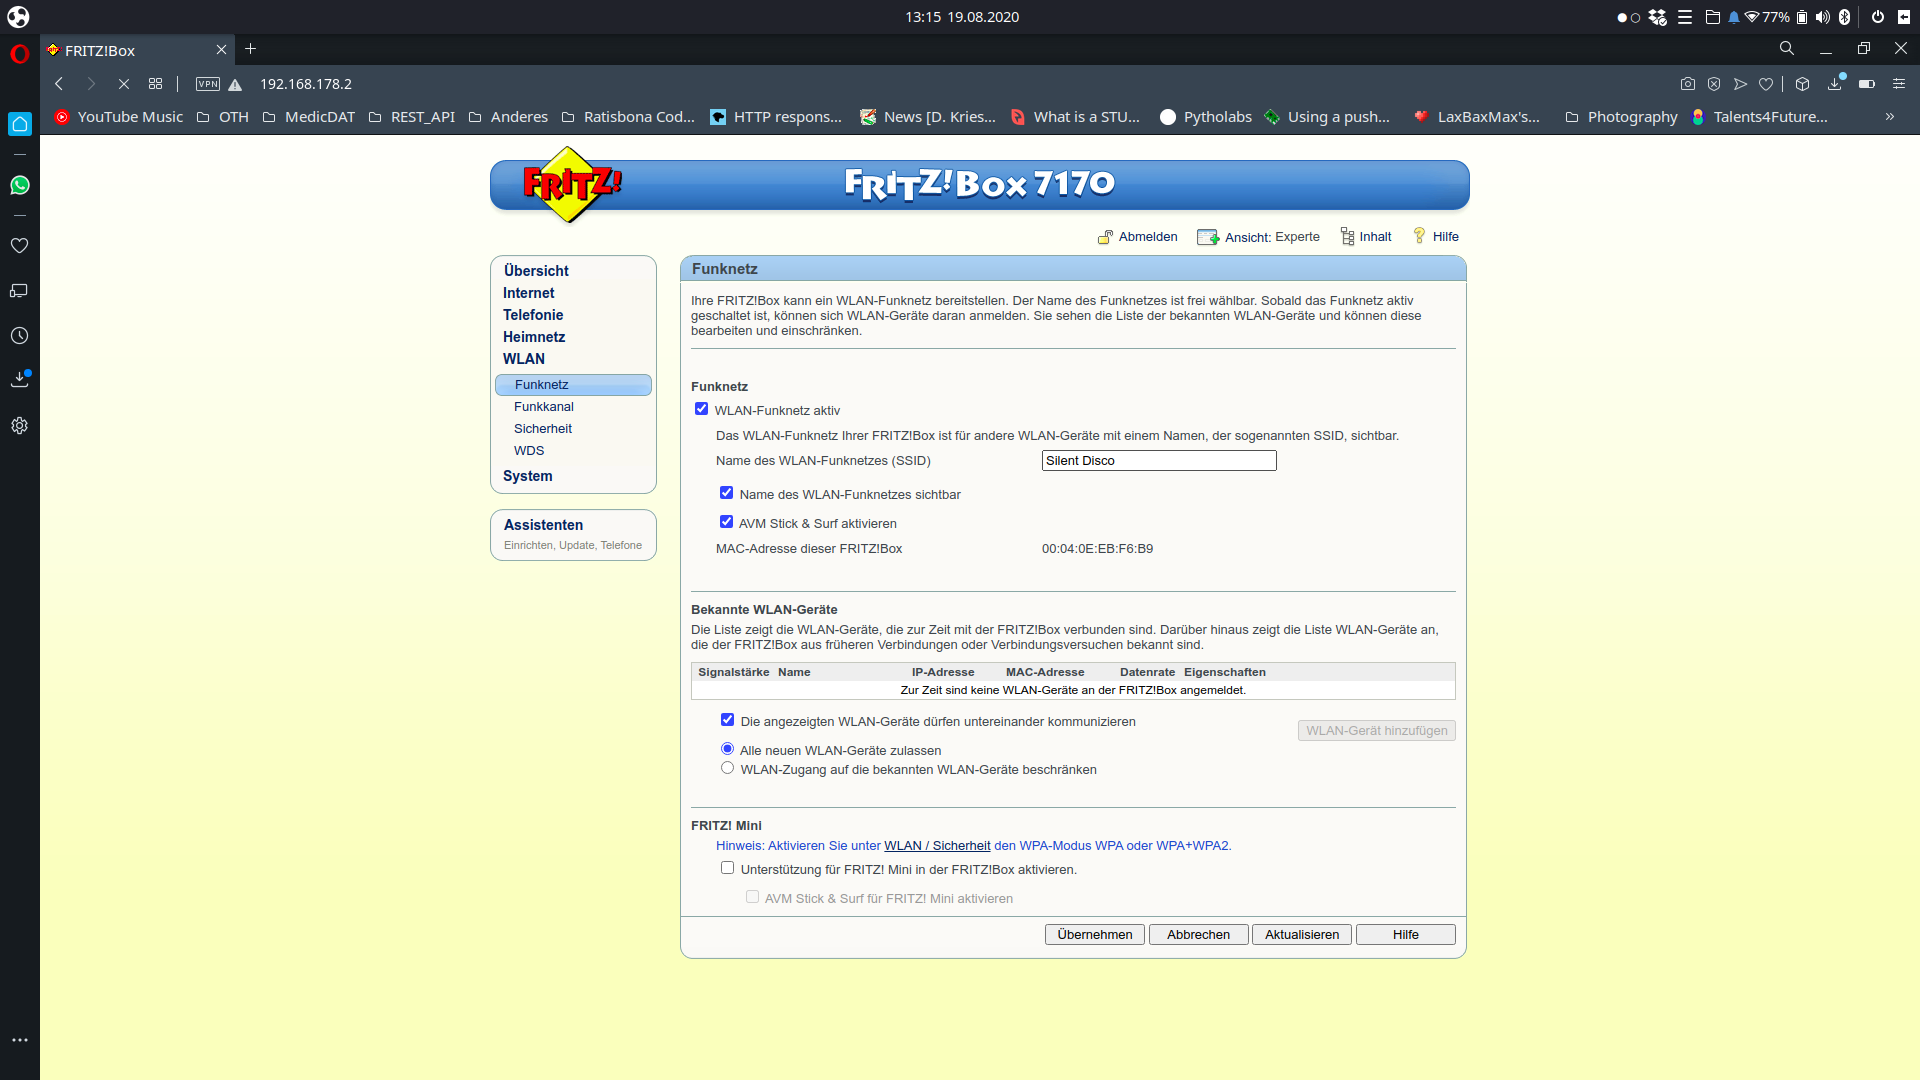Stop loading the page
This screenshot has width=1920, height=1080.
(x=124, y=84)
